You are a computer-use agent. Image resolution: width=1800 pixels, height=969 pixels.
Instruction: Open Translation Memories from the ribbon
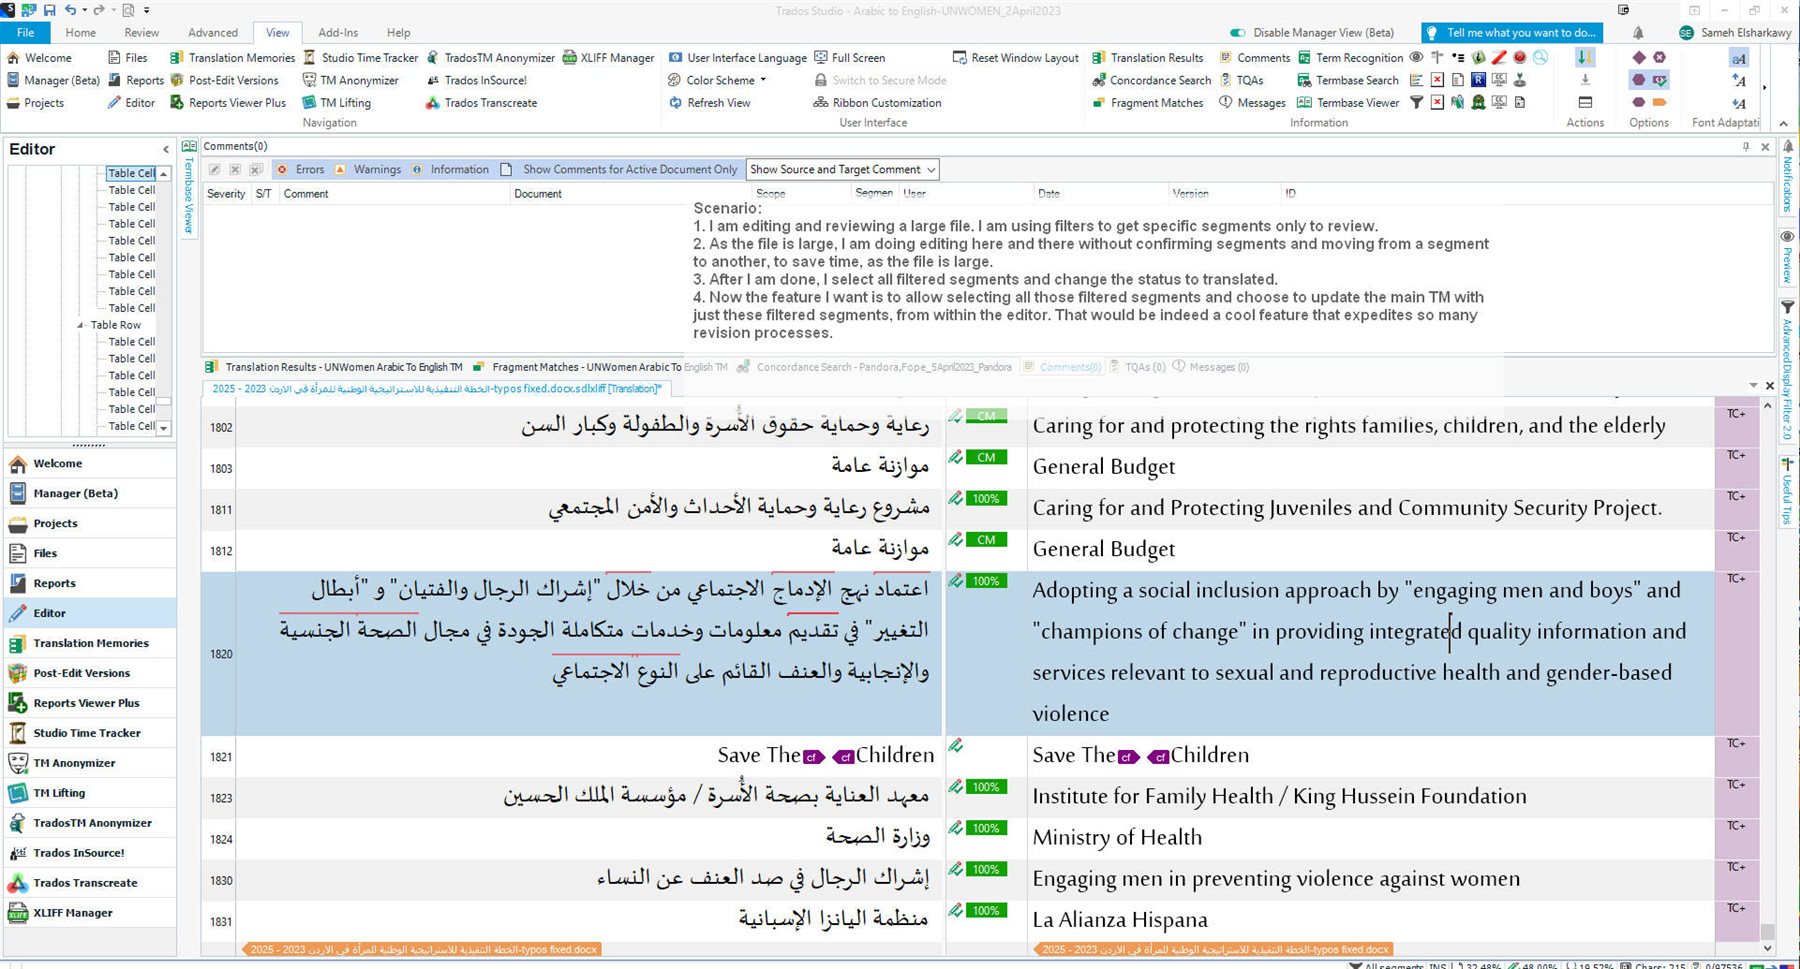coord(232,58)
